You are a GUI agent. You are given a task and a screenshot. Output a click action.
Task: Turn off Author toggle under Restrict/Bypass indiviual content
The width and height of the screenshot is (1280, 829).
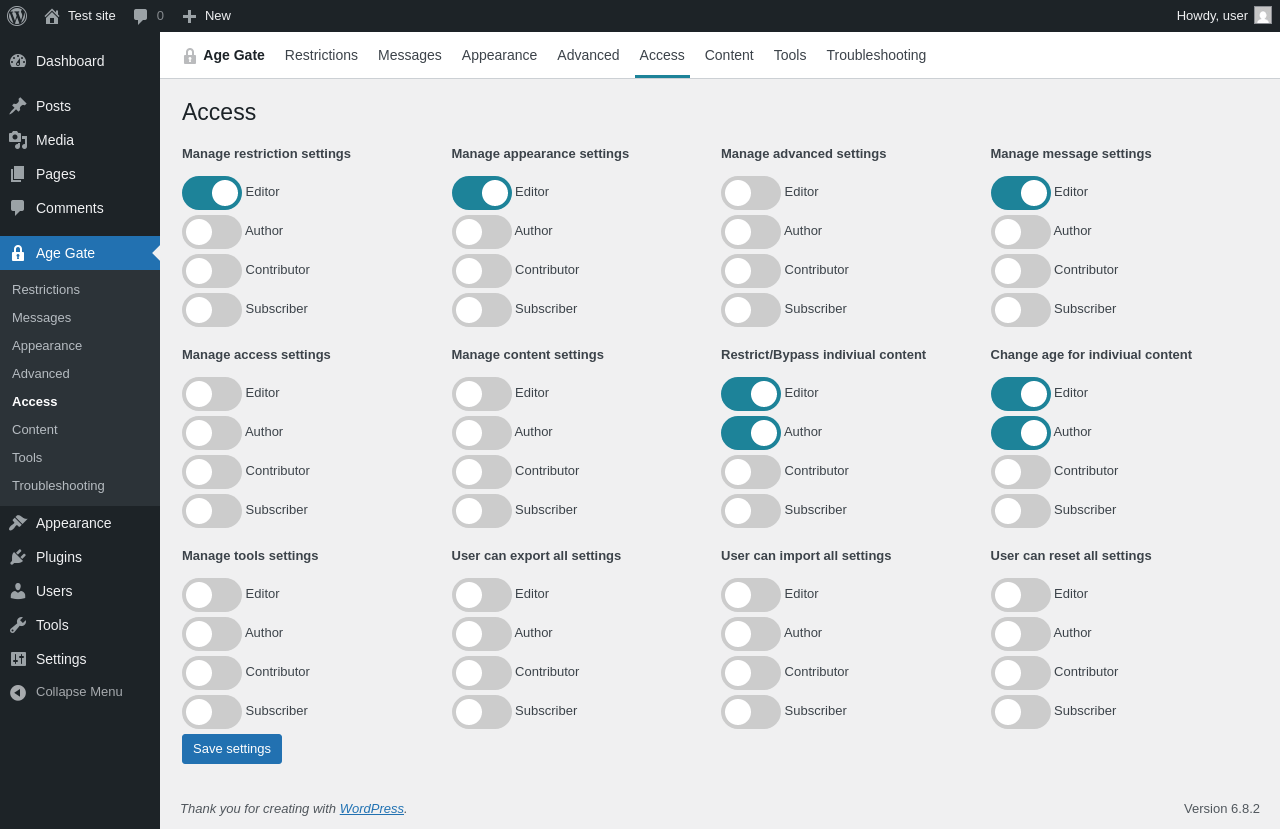pos(751,433)
